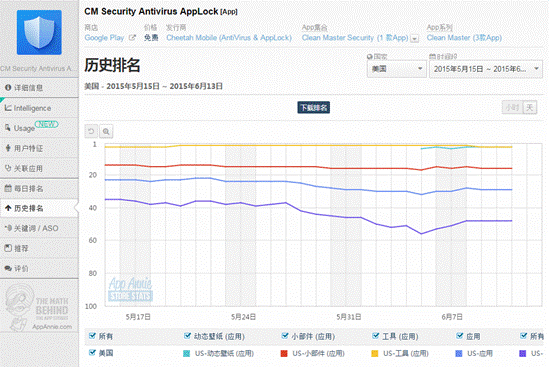
Task: Click The Math Behind AppAnnie banner
Action: pos(39,307)
